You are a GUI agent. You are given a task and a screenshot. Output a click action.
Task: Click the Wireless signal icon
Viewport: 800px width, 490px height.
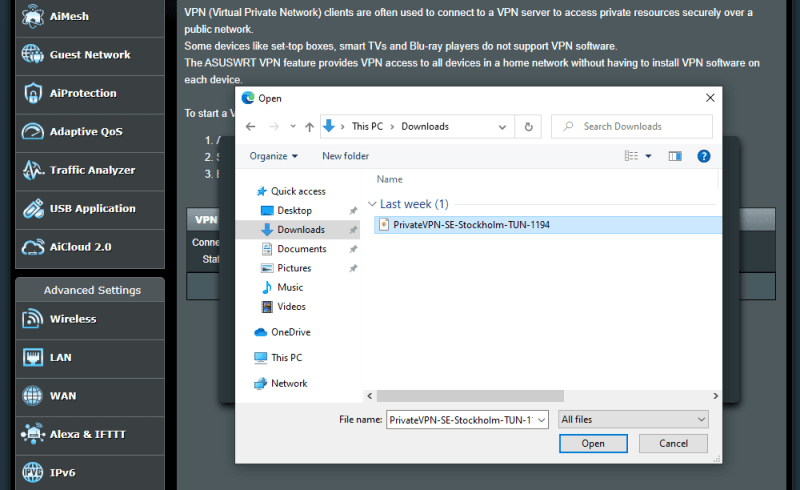click(x=33, y=318)
